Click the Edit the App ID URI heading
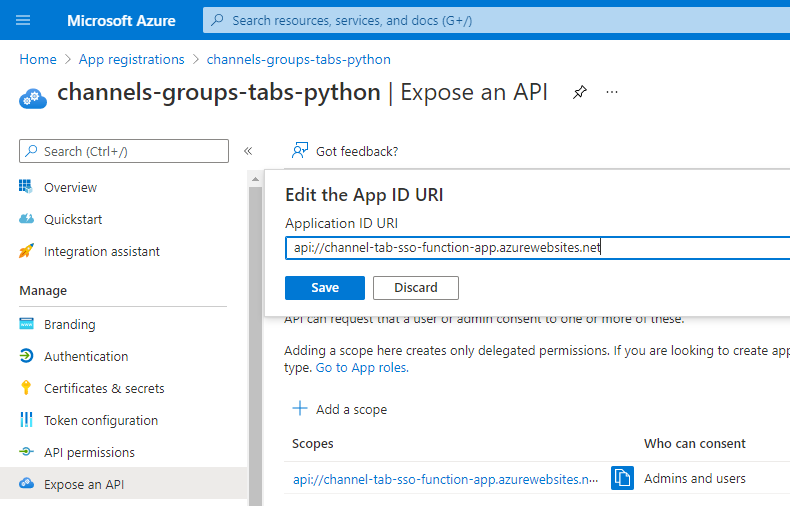 click(x=364, y=195)
